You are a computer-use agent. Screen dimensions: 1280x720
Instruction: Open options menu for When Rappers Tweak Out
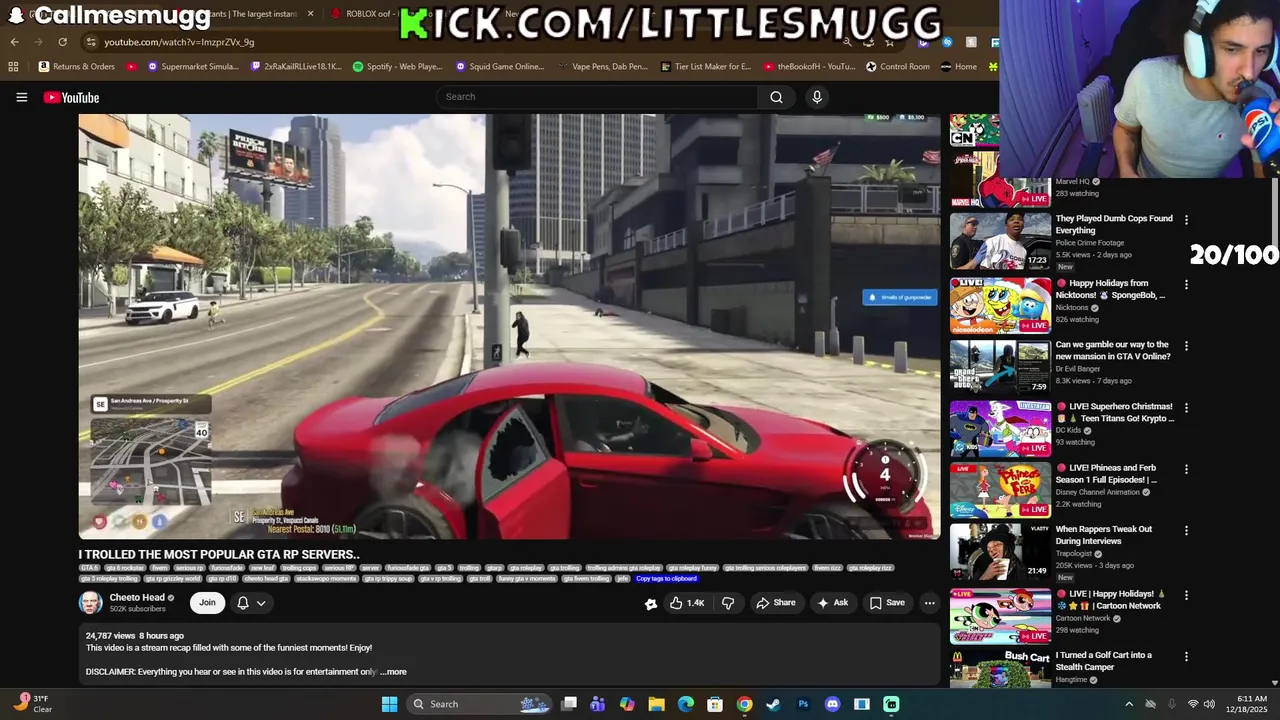(x=1186, y=531)
